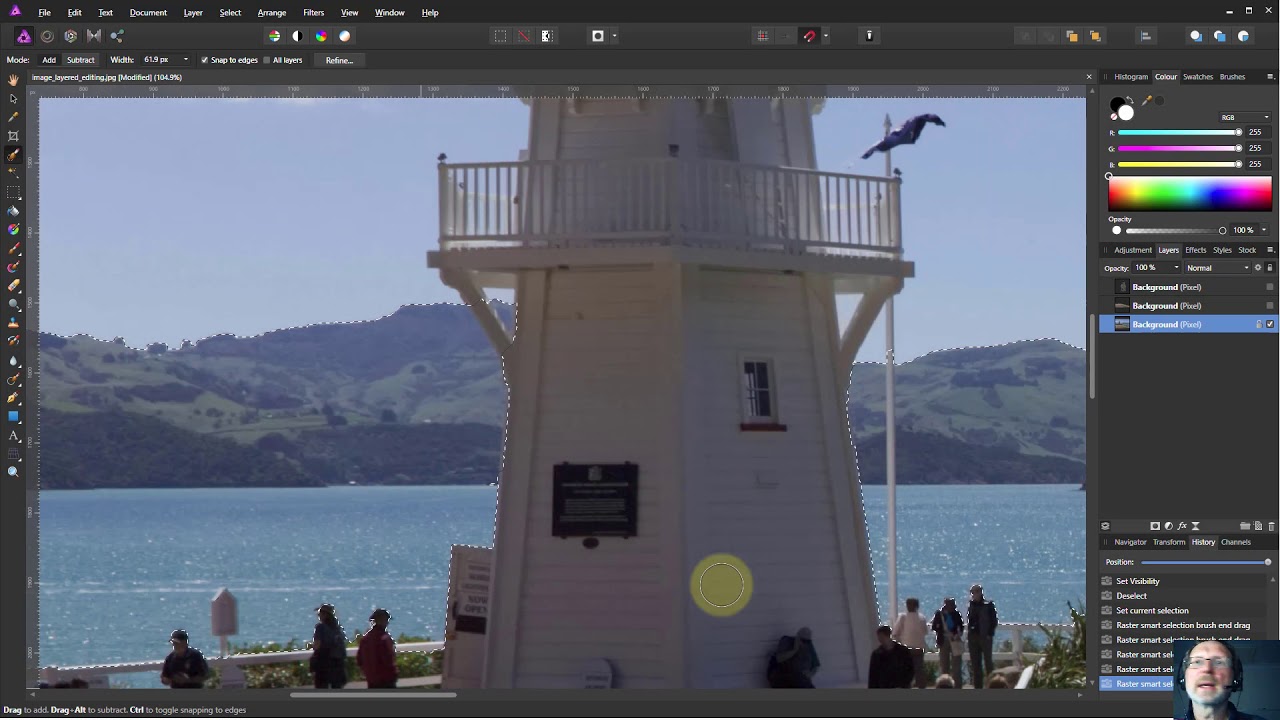1280x720 pixels.
Task: Apply Auto Colours
Action: pos(321,36)
